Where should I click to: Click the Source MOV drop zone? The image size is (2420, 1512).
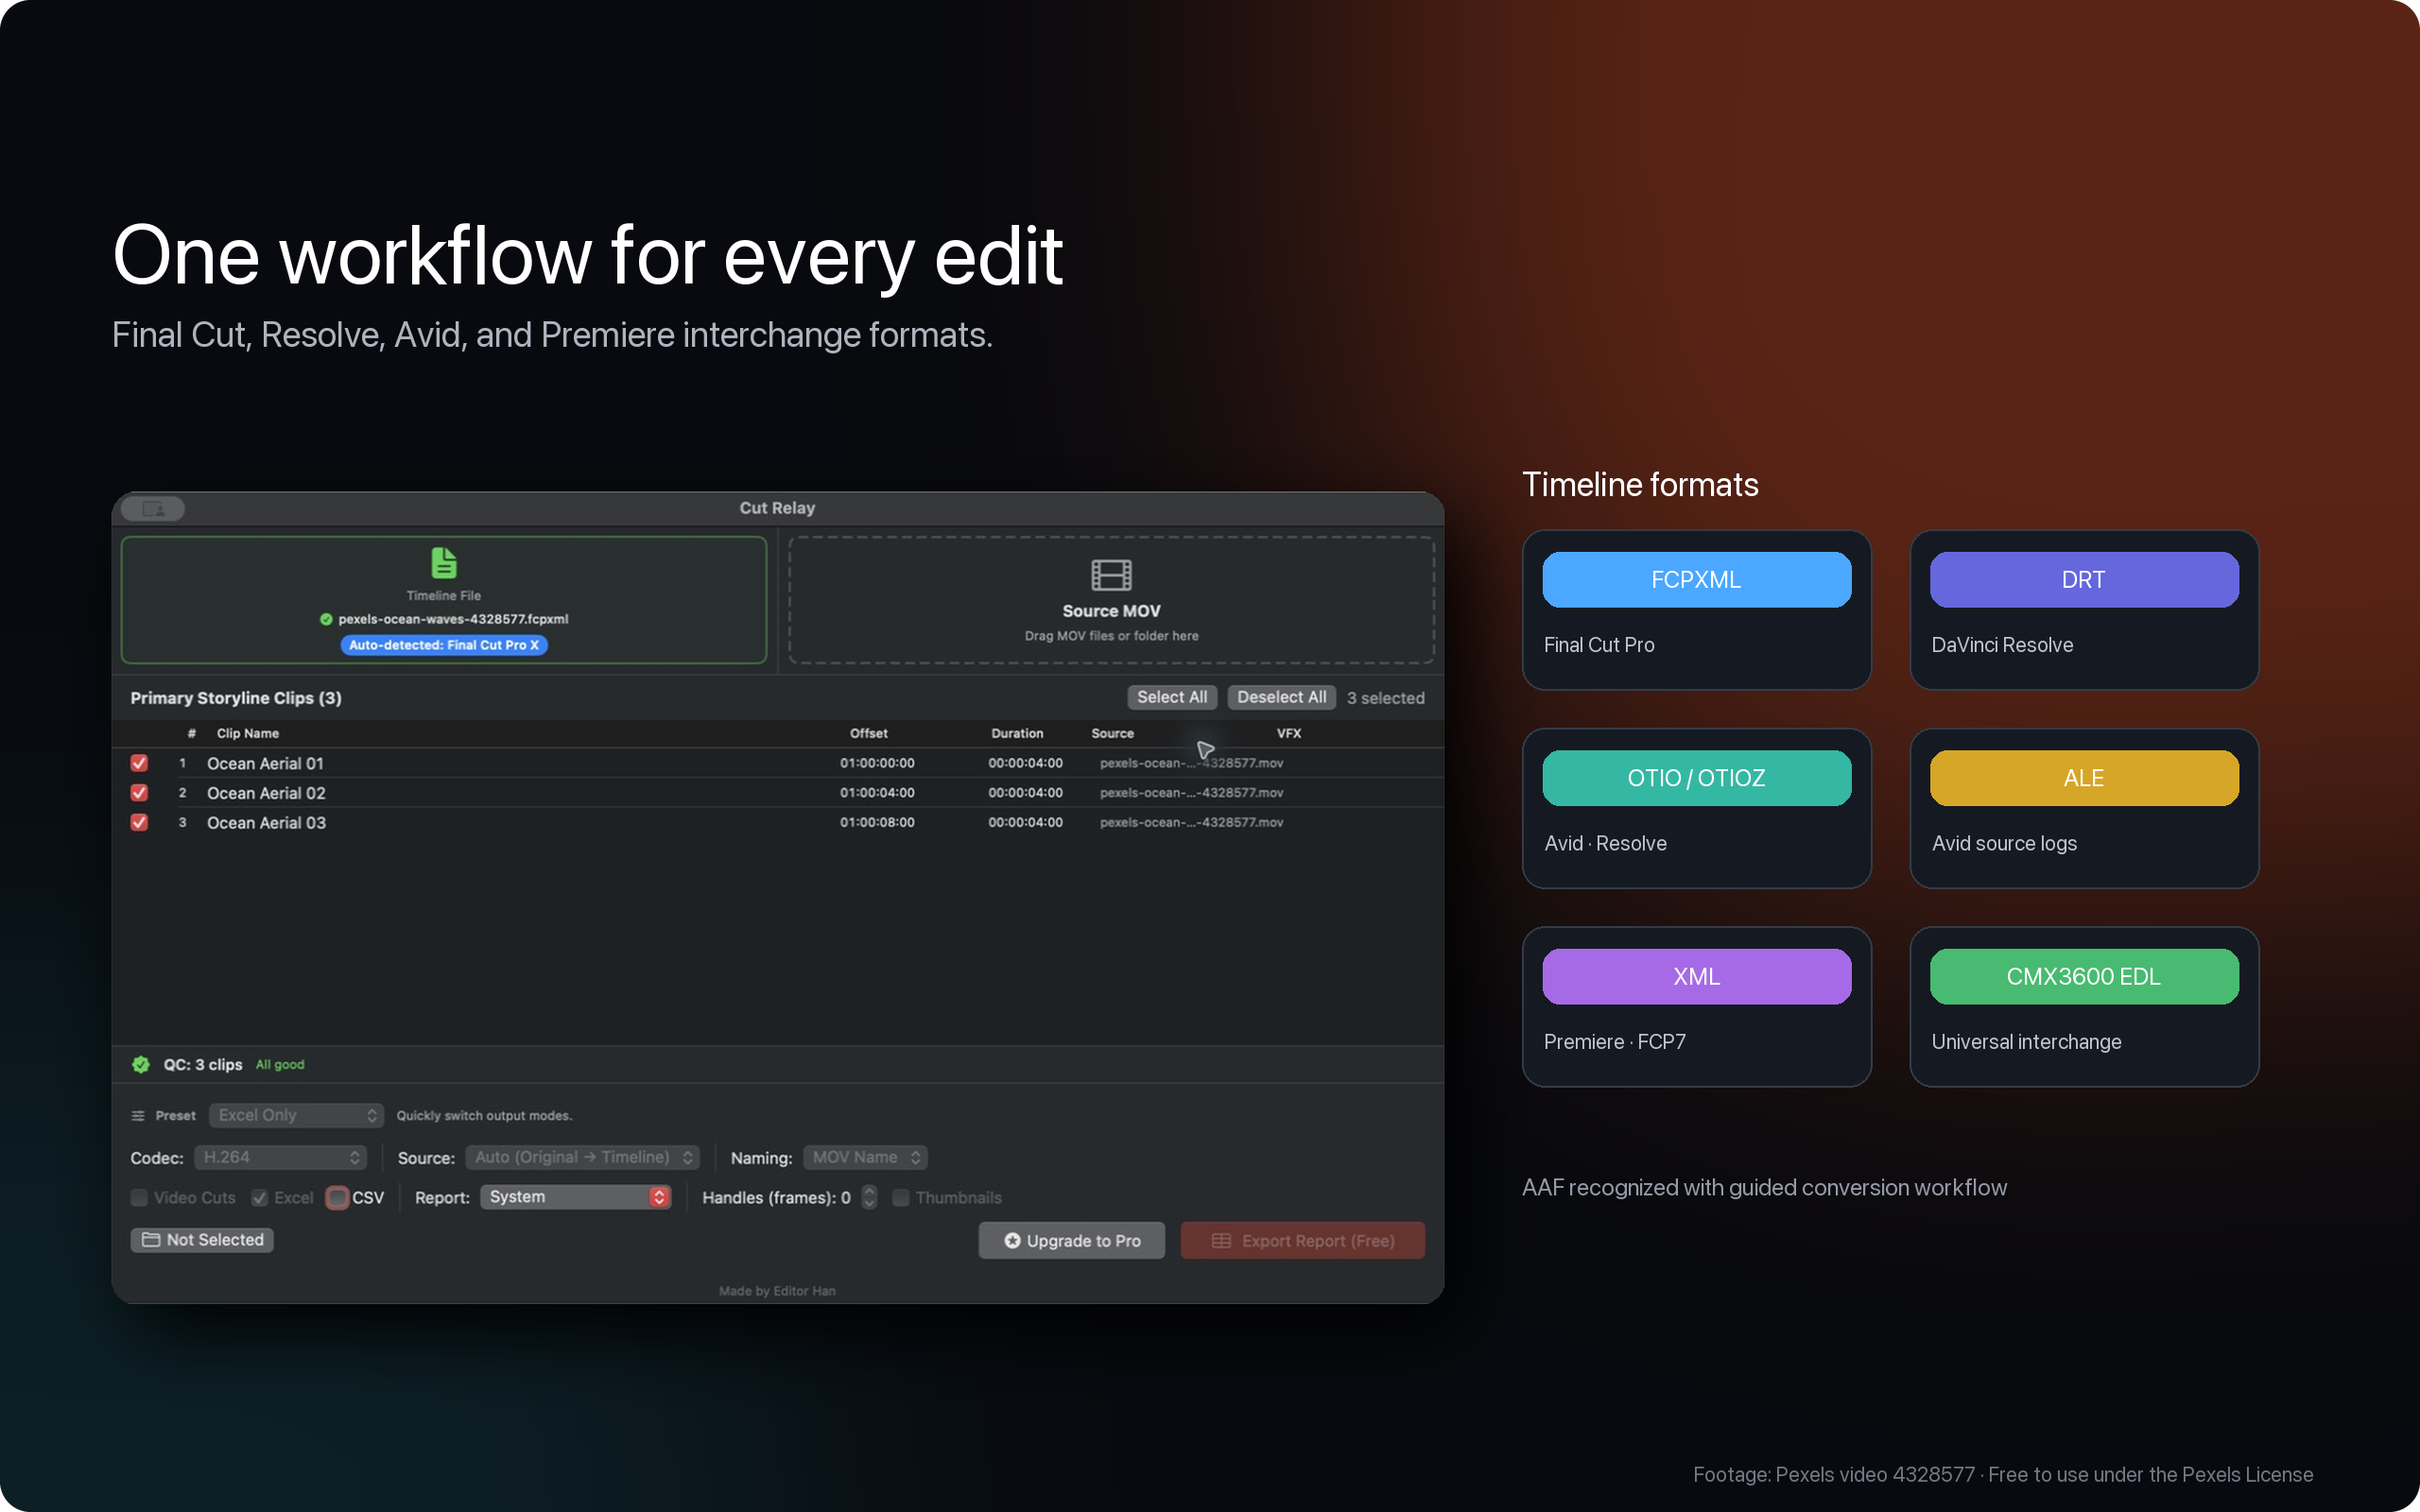point(1111,600)
